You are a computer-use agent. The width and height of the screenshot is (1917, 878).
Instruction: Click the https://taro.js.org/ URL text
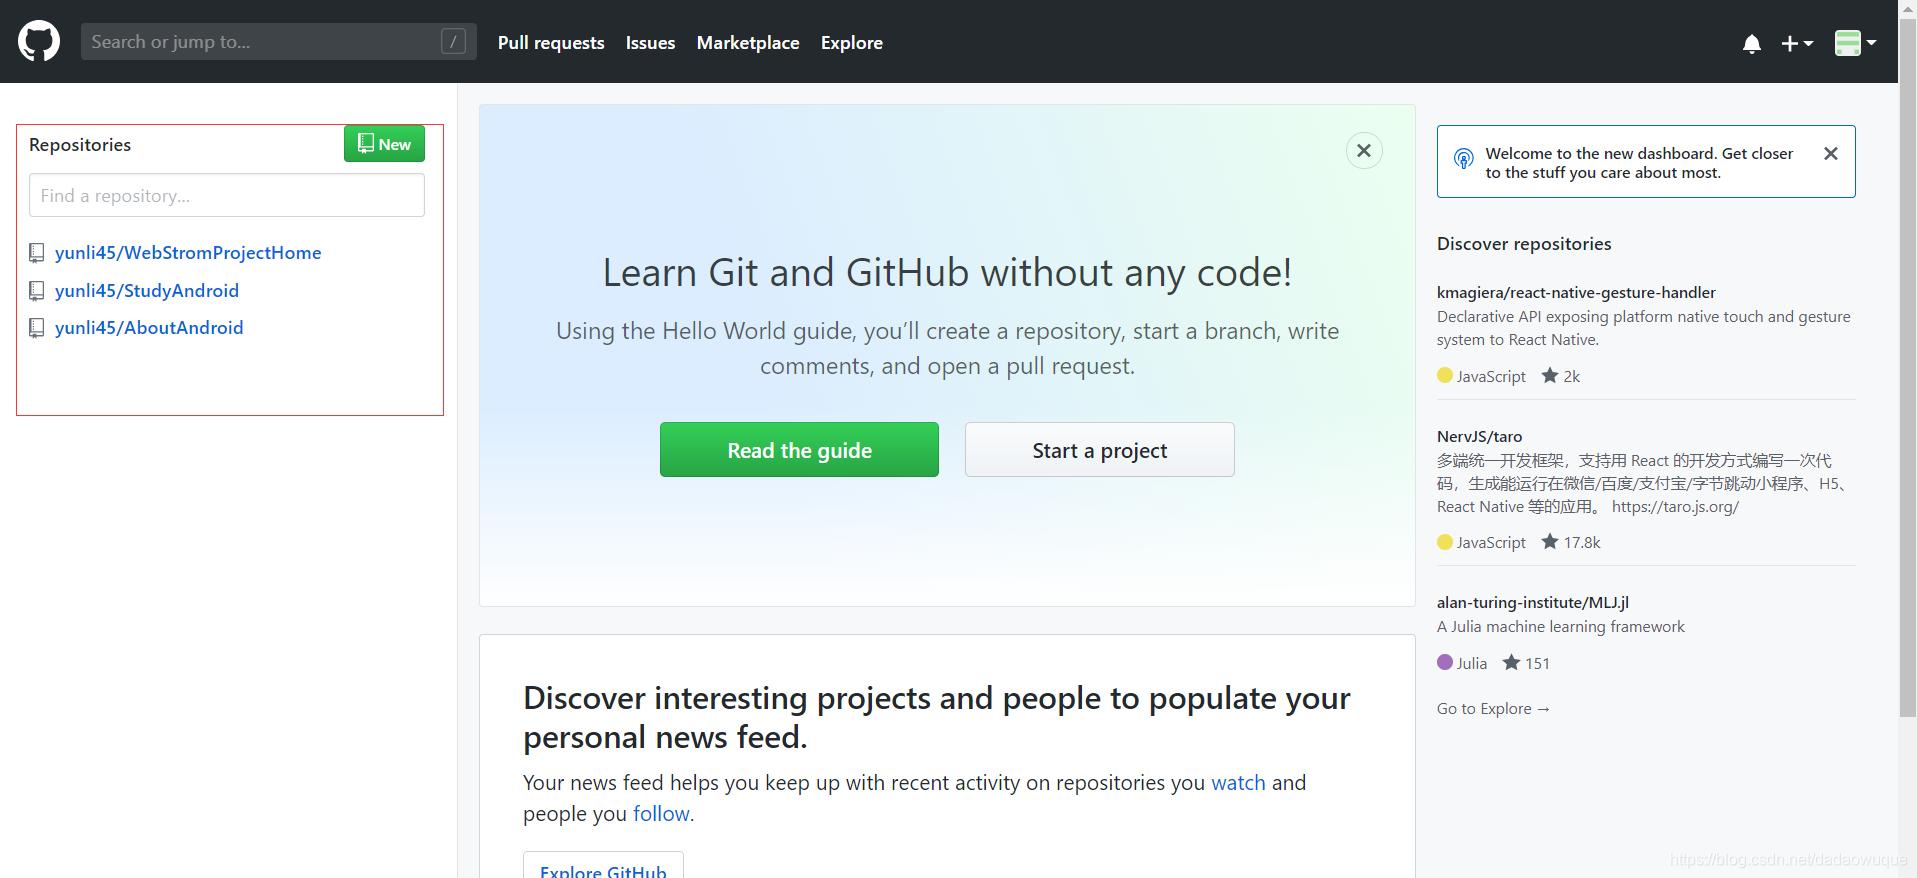pos(1675,507)
